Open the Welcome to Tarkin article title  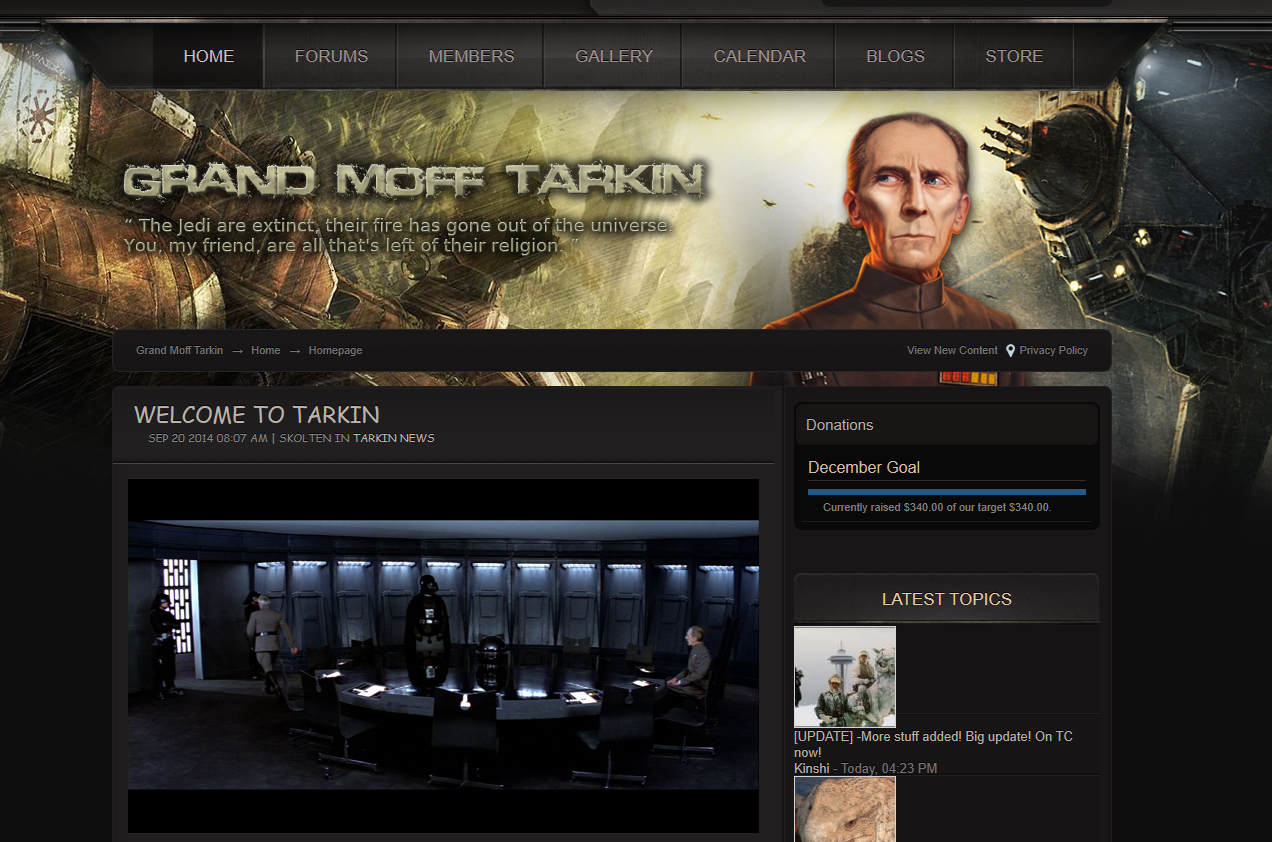pos(257,415)
